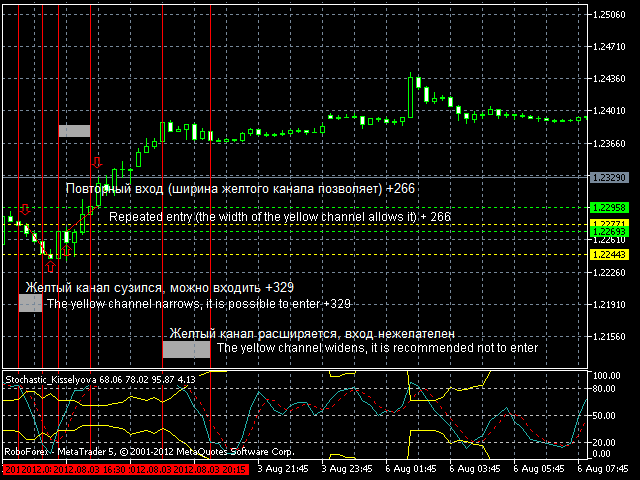The height and width of the screenshot is (480, 640).
Task: Click the 20.00 level on the stochastic scale
Action: point(606,442)
